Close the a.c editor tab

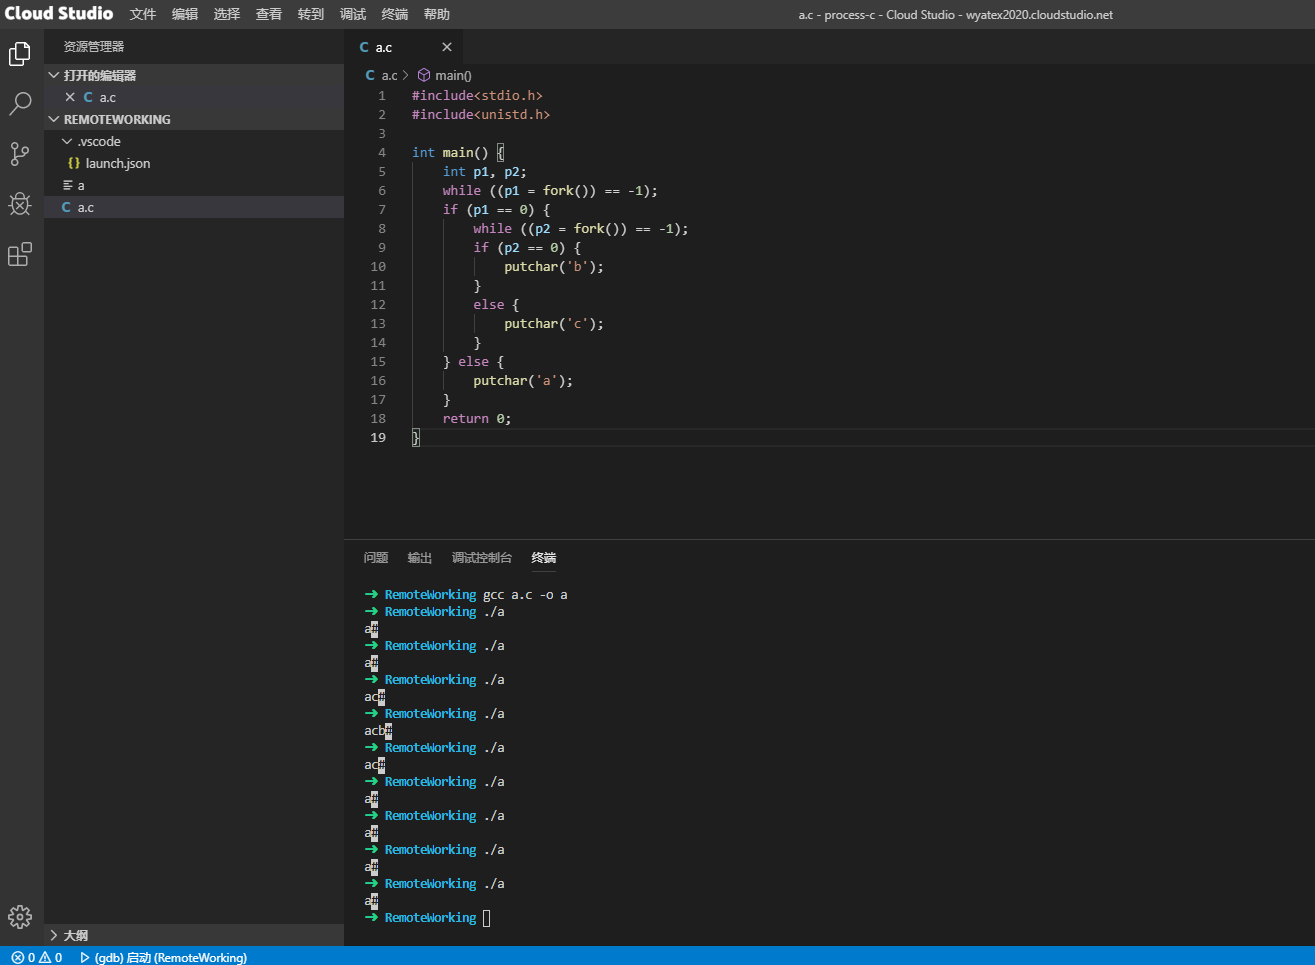[447, 47]
